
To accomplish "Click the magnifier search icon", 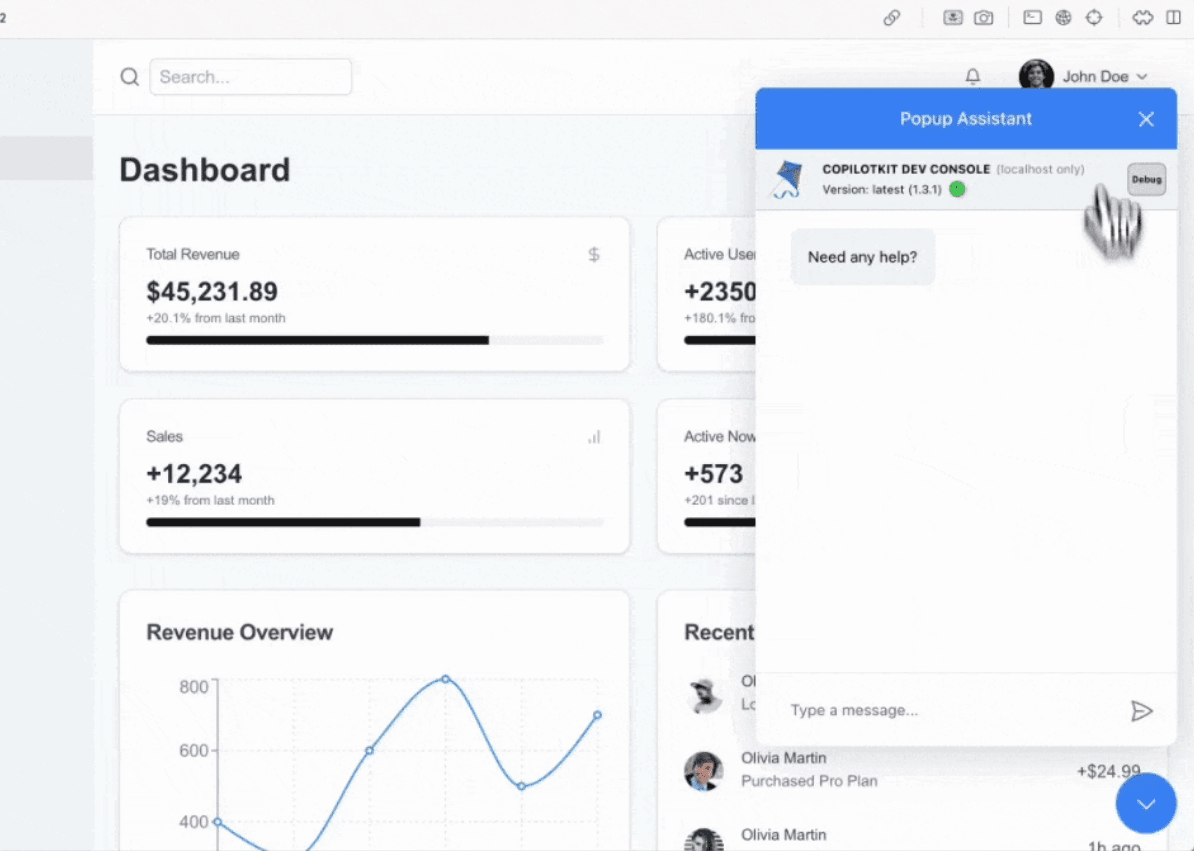I will (x=129, y=77).
